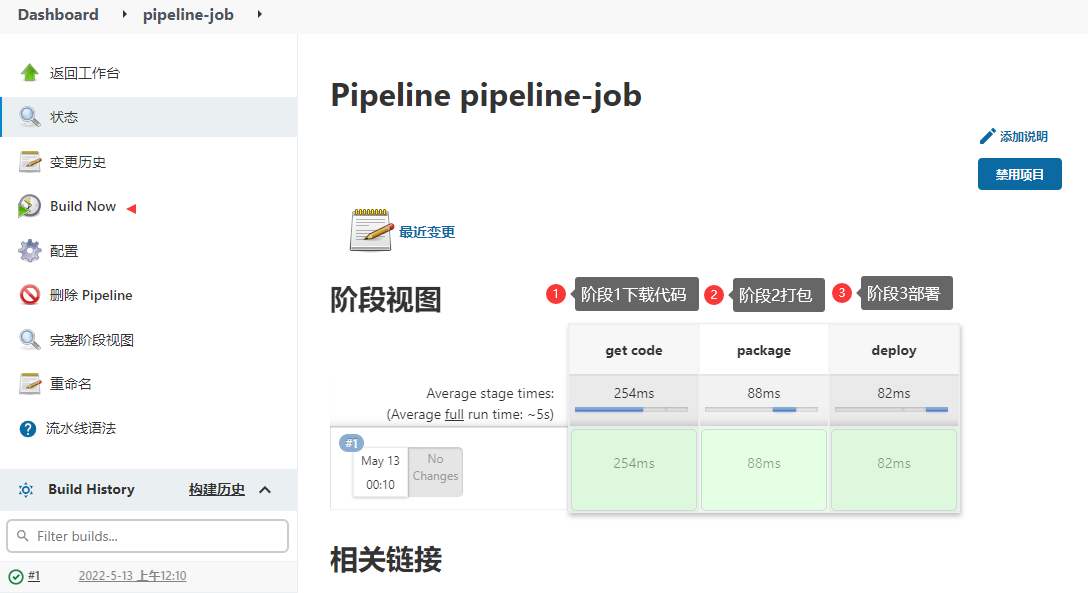Viewport: 1088px width, 593px height.
Task: Click the No Changes box for build #1
Action: (x=435, y=472)
